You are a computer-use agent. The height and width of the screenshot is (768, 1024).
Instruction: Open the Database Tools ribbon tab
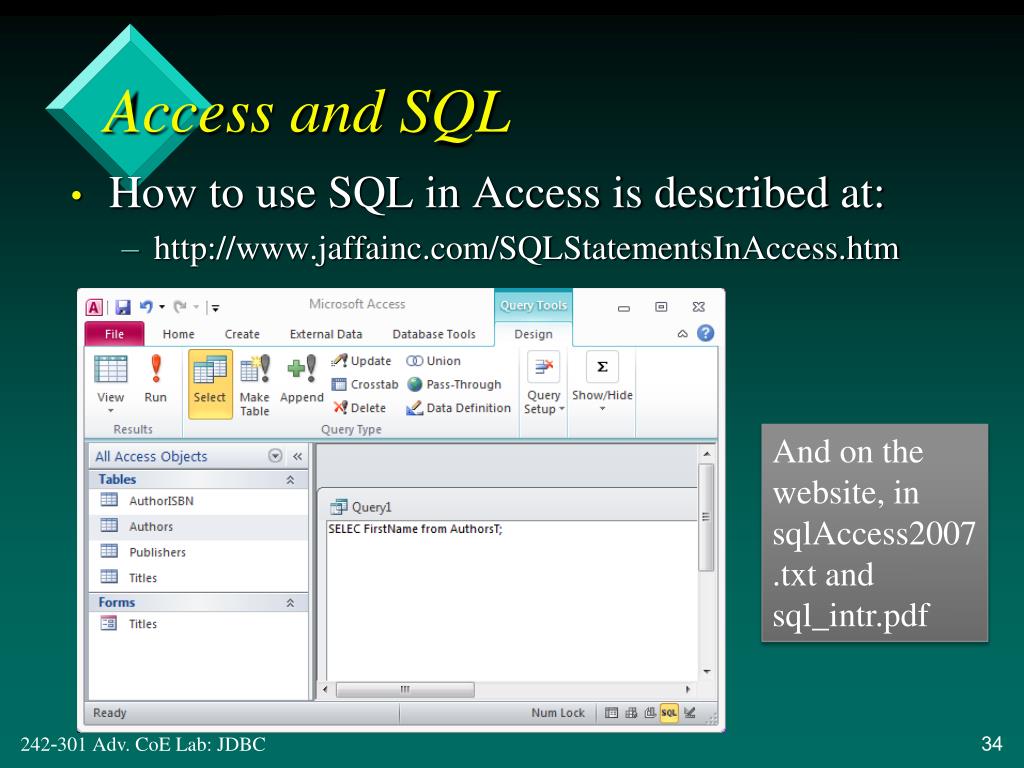434,334
